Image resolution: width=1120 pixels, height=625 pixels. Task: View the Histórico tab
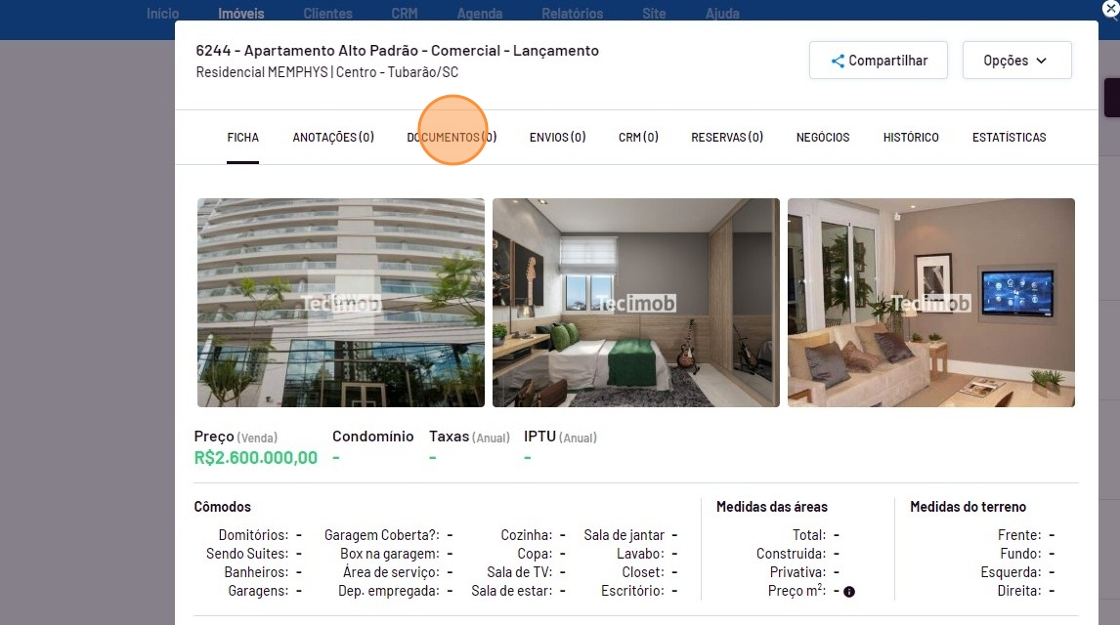[x=911, y=137]
